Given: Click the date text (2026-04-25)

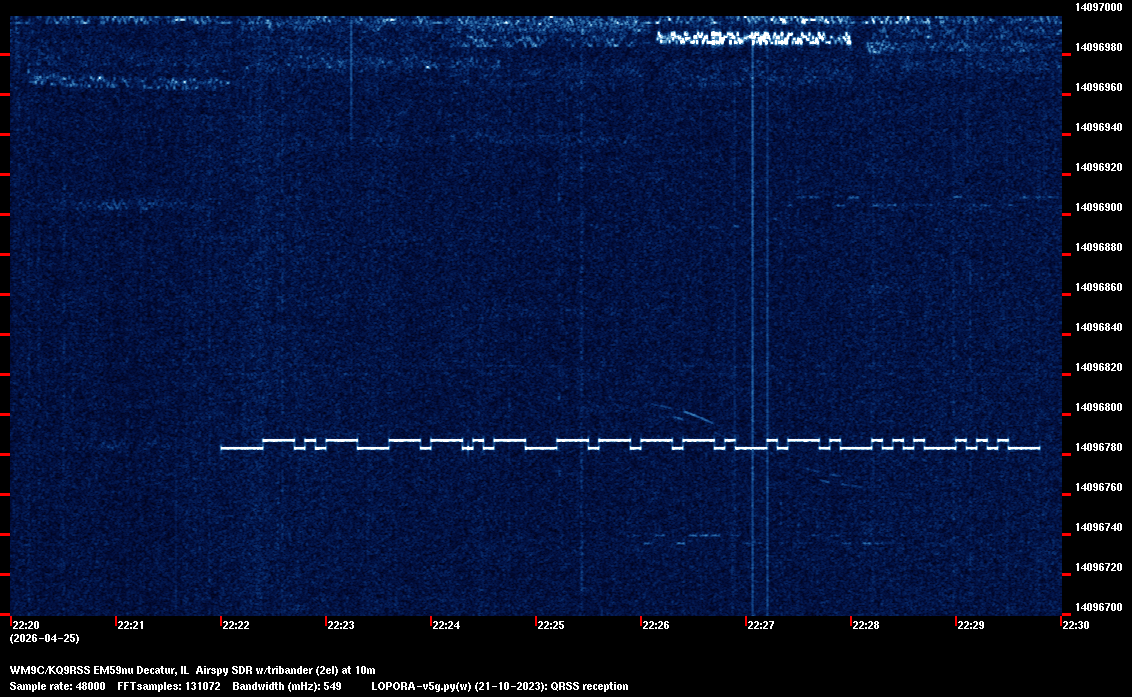Looking at the screenshot, I should pos(45,638).
